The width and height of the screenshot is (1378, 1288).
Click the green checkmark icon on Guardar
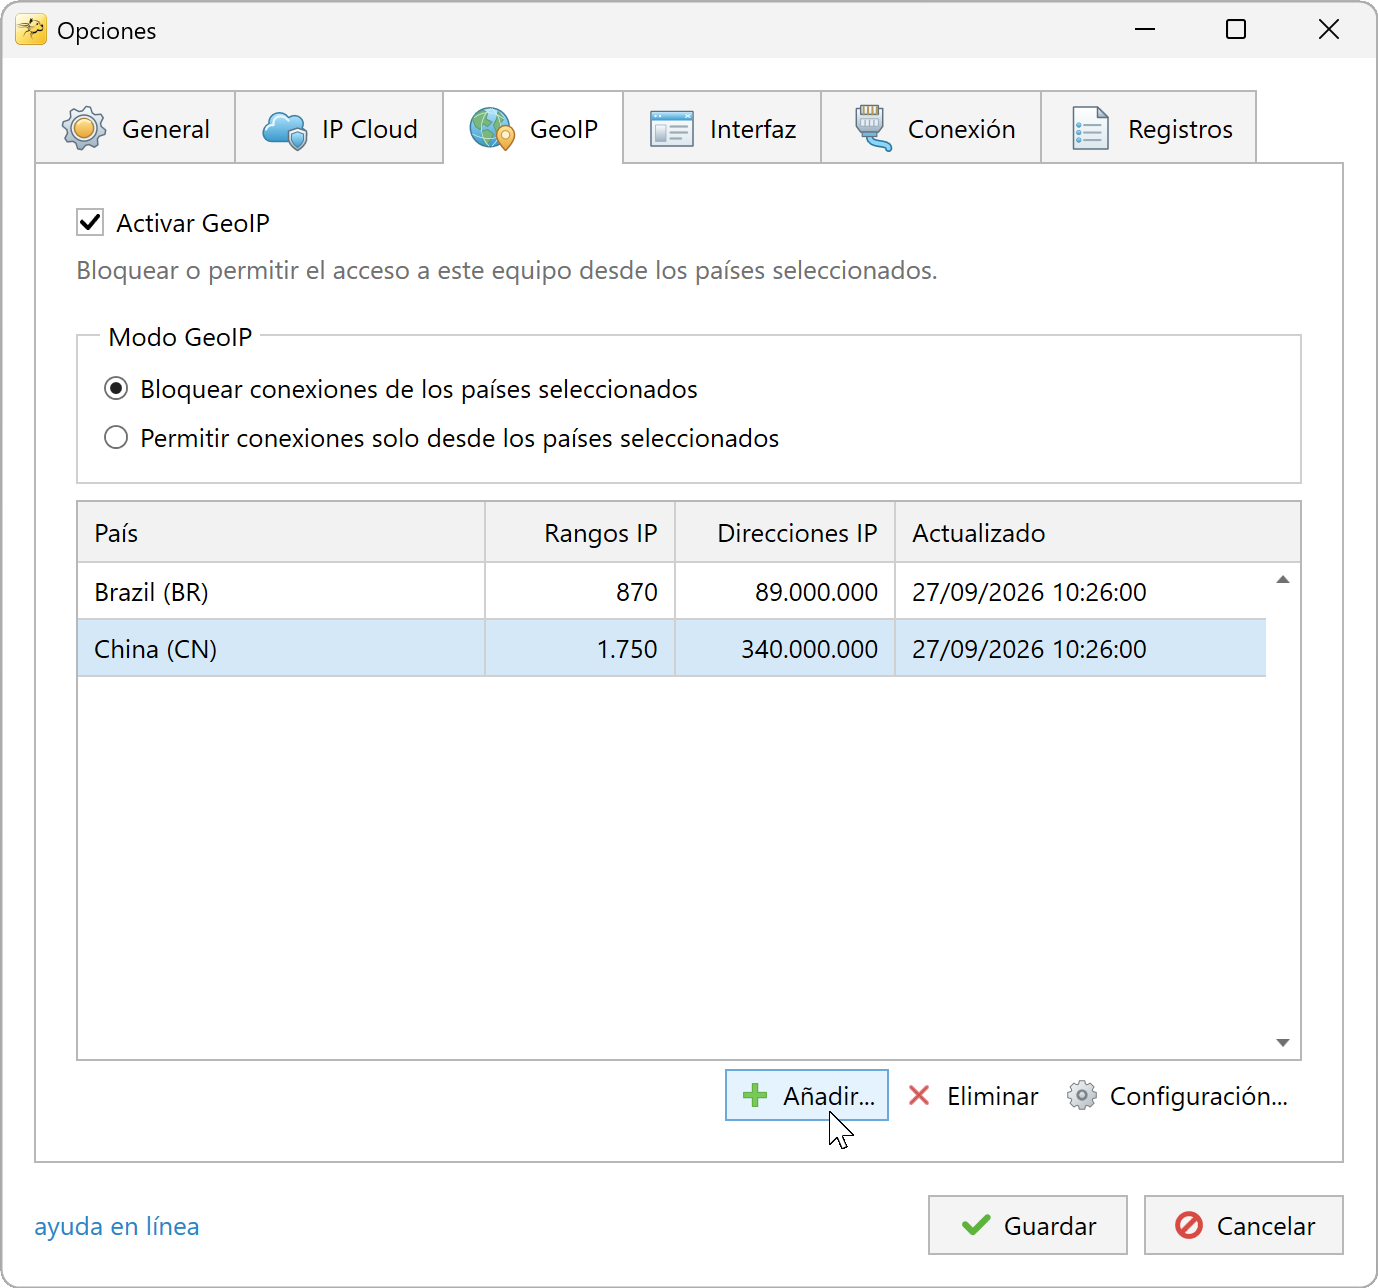(976, 1225)
